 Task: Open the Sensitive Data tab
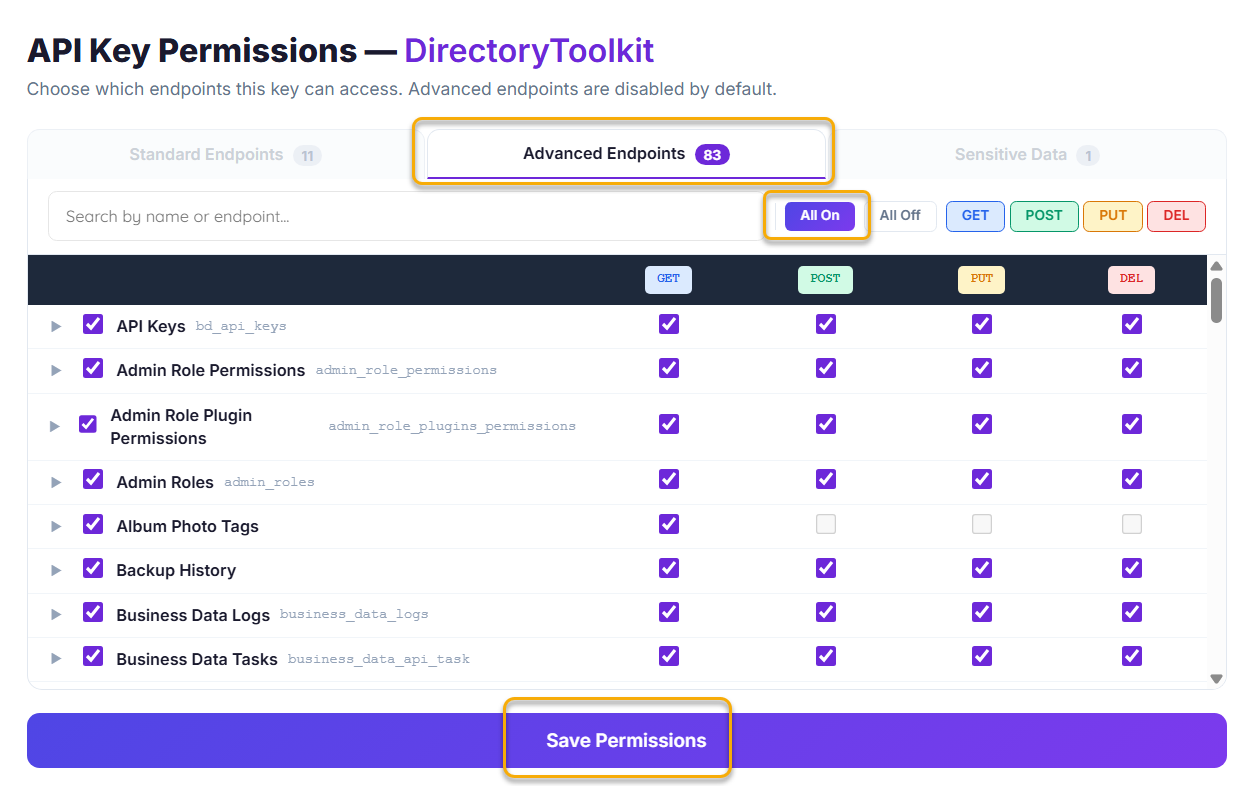click(x=1027, y=155)
